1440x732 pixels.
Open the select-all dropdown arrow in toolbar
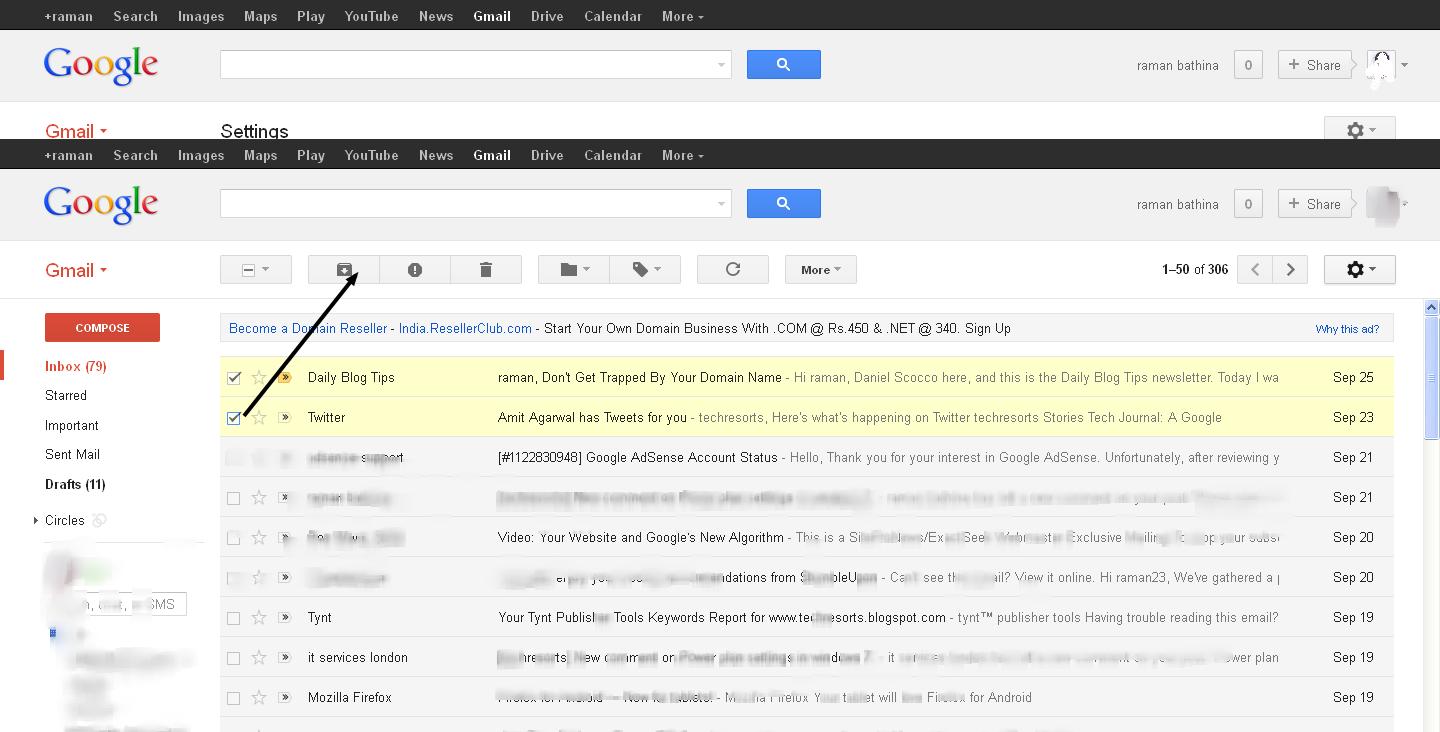pos(266,269)
